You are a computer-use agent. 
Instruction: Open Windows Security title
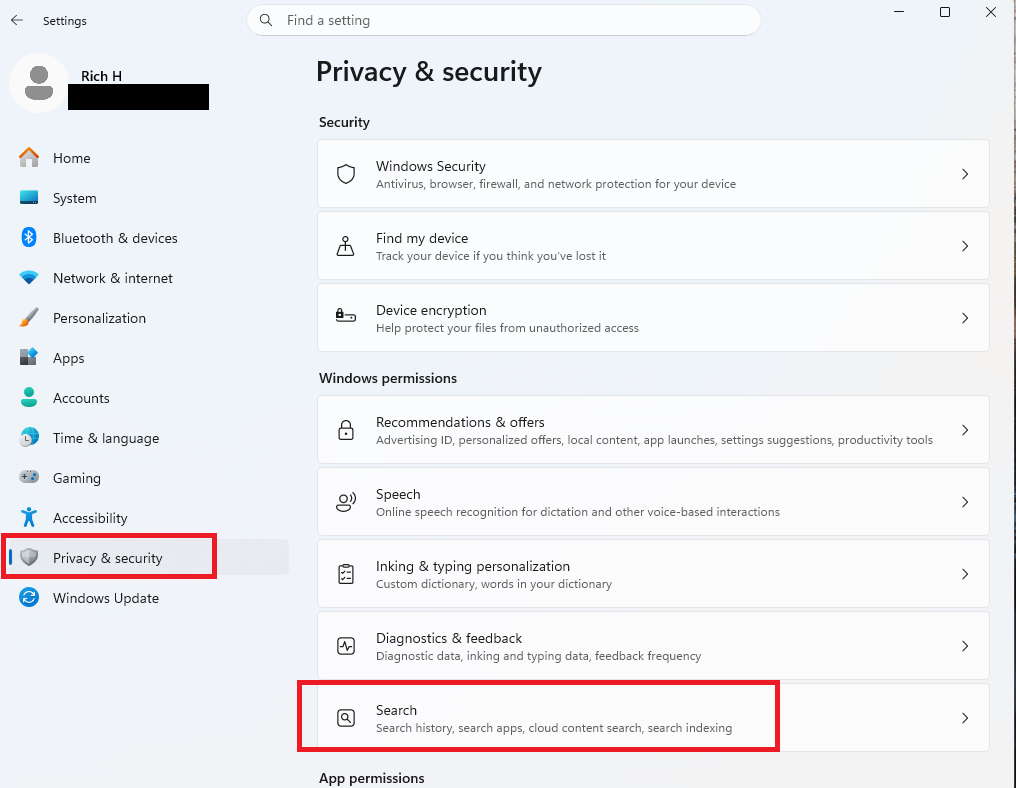430,167
